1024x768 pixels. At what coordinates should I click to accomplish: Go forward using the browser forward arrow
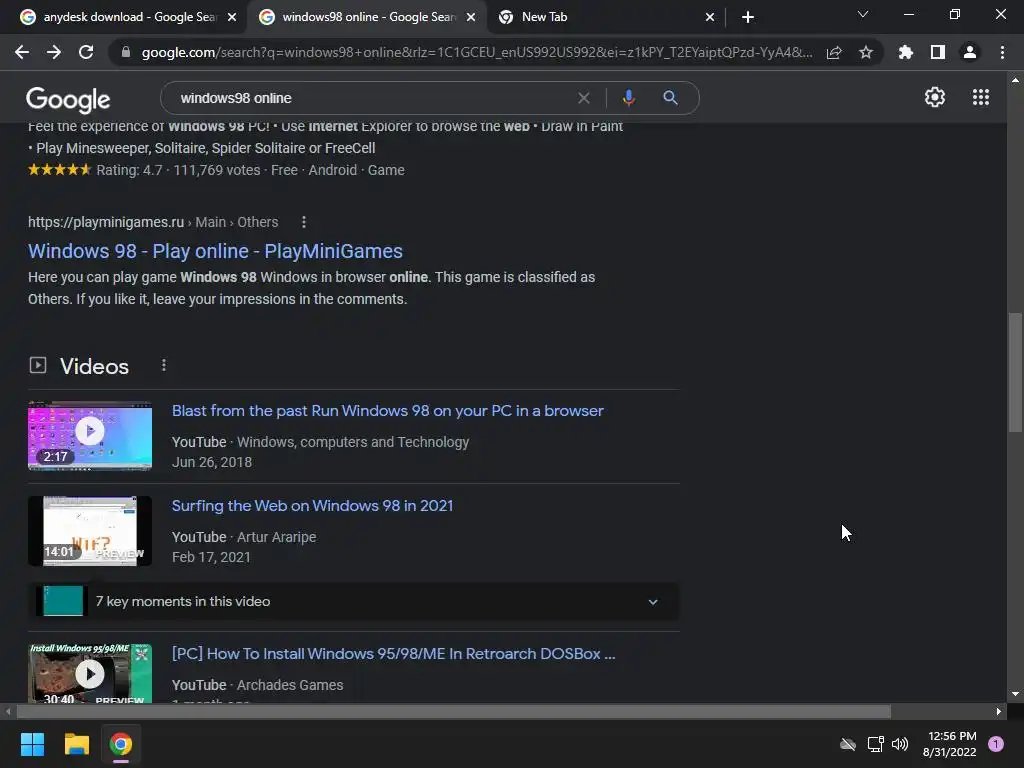coord(54,52)
